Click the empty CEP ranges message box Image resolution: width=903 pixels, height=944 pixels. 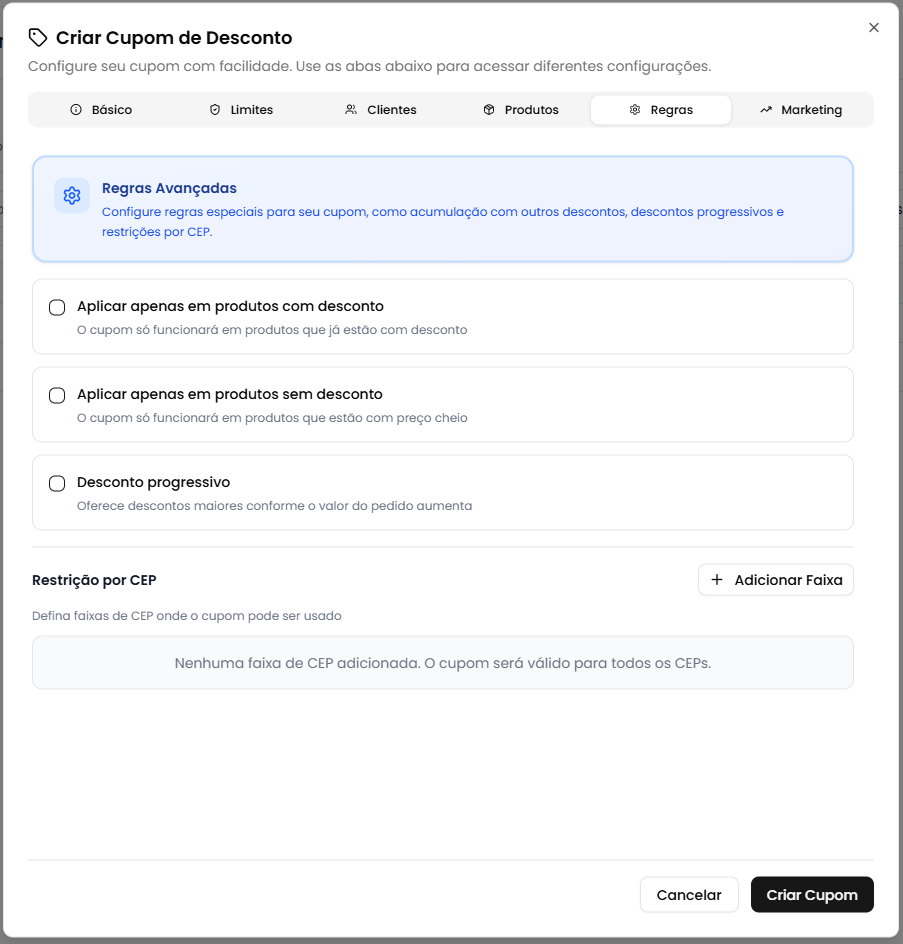(x=443, y=663)
